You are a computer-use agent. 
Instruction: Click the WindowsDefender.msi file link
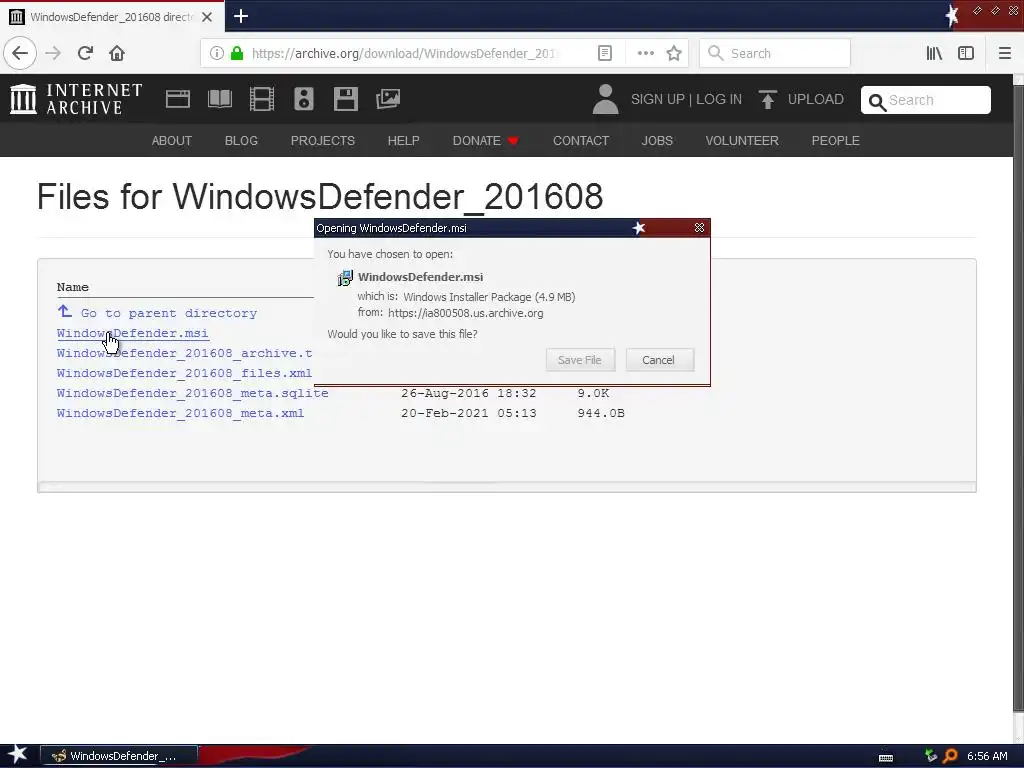pos(133,333)
